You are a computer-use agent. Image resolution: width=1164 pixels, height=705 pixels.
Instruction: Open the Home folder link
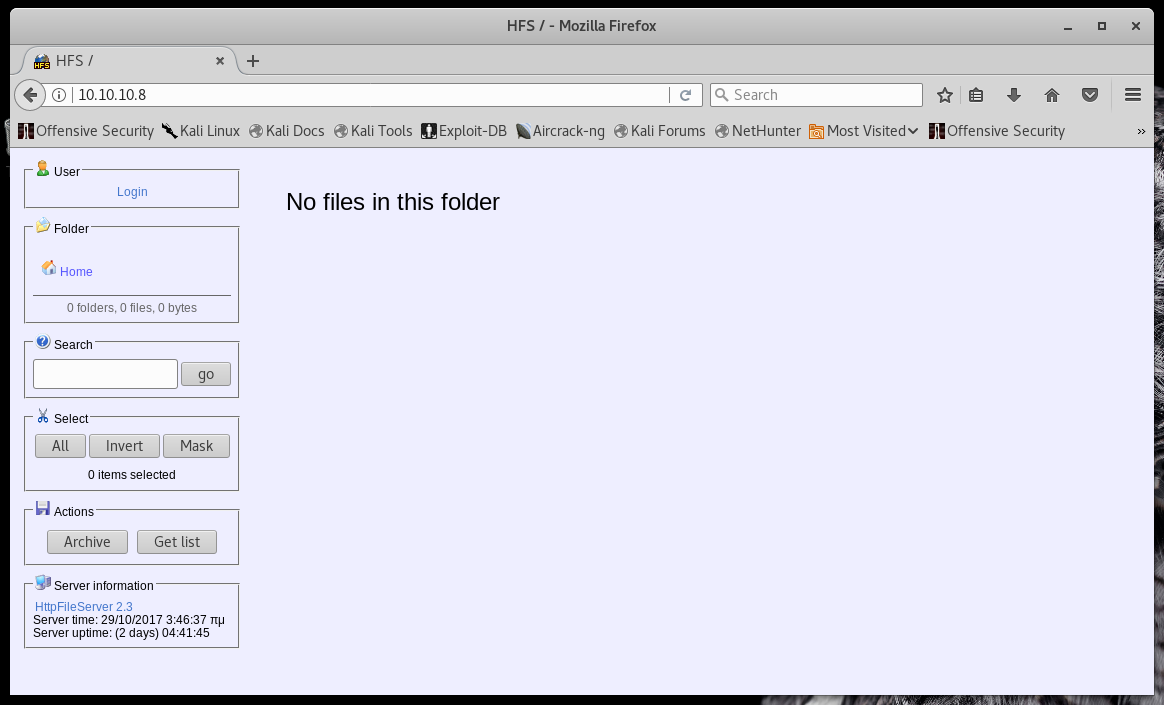click(76, 272)
